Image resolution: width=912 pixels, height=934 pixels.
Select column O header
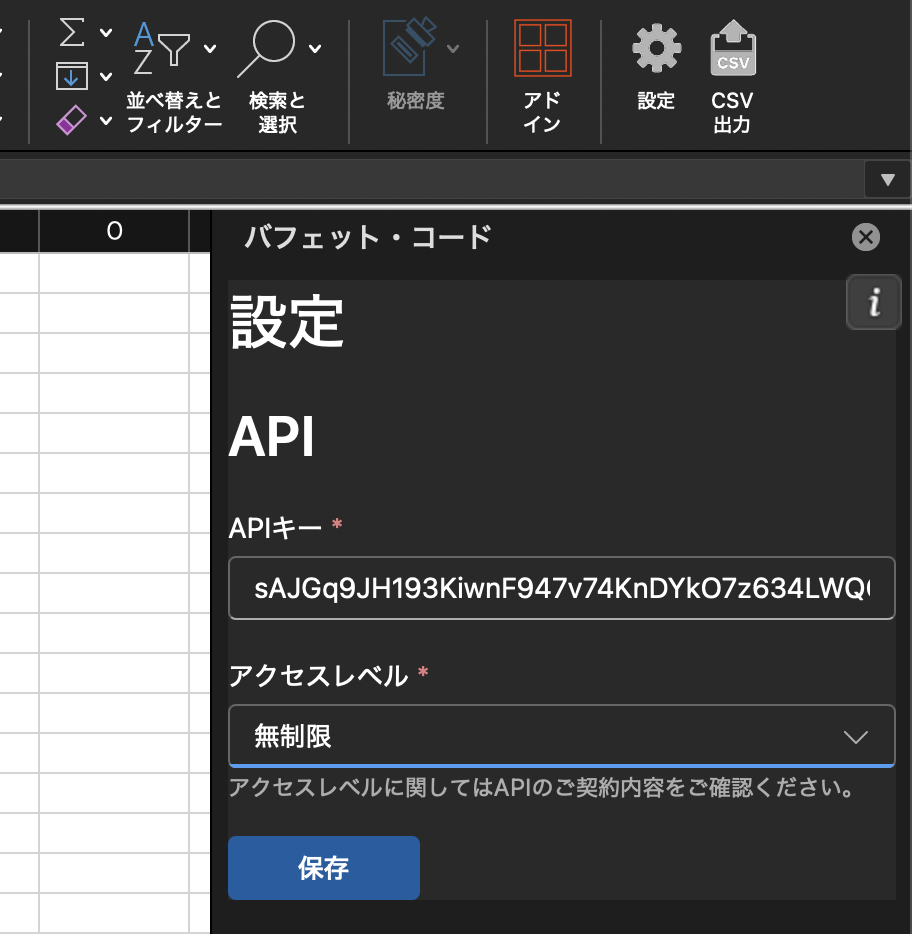(114, 230)
